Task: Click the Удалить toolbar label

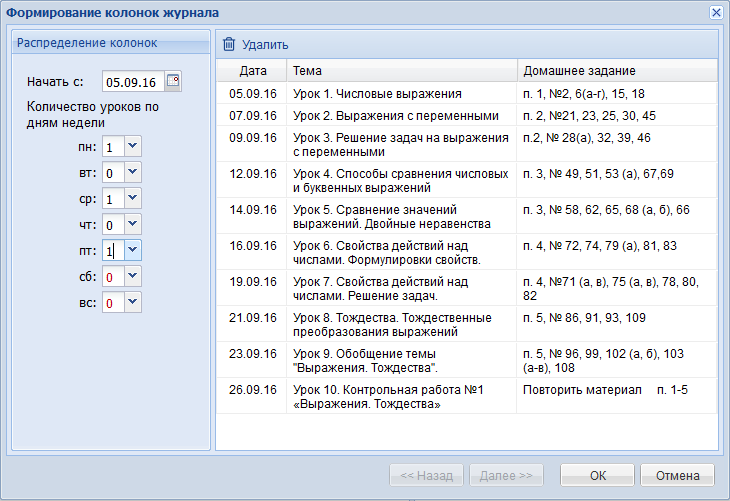Action: tap(265, 45)
